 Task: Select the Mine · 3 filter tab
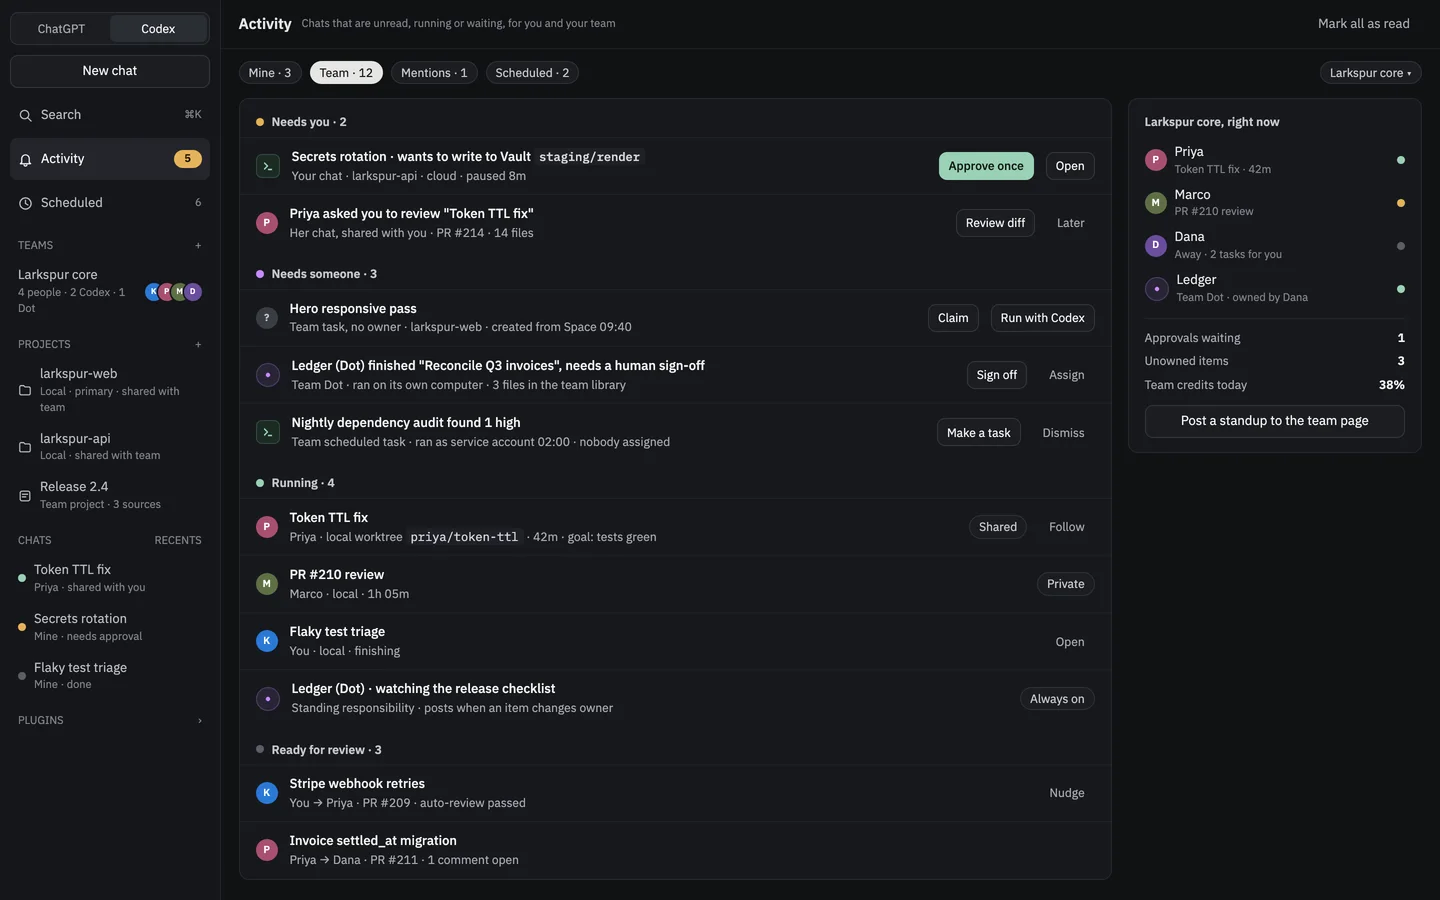coord(270,73)
